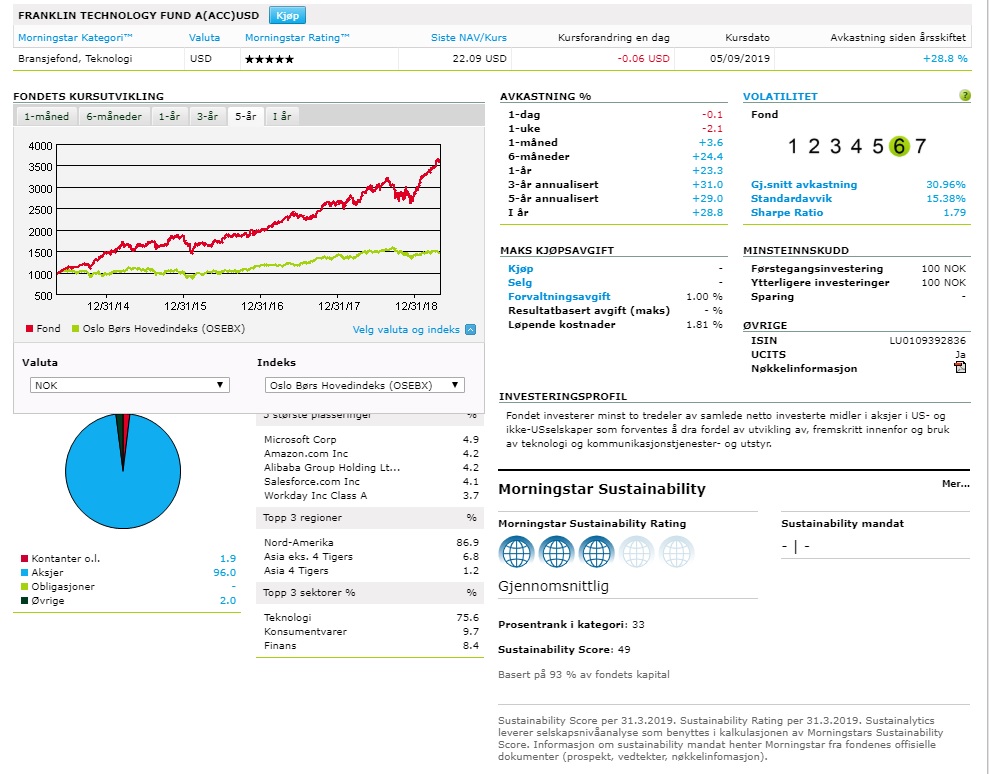
Task: Click the Gjennomsnittlig sustainability rating text
Action: coord(554,586)
